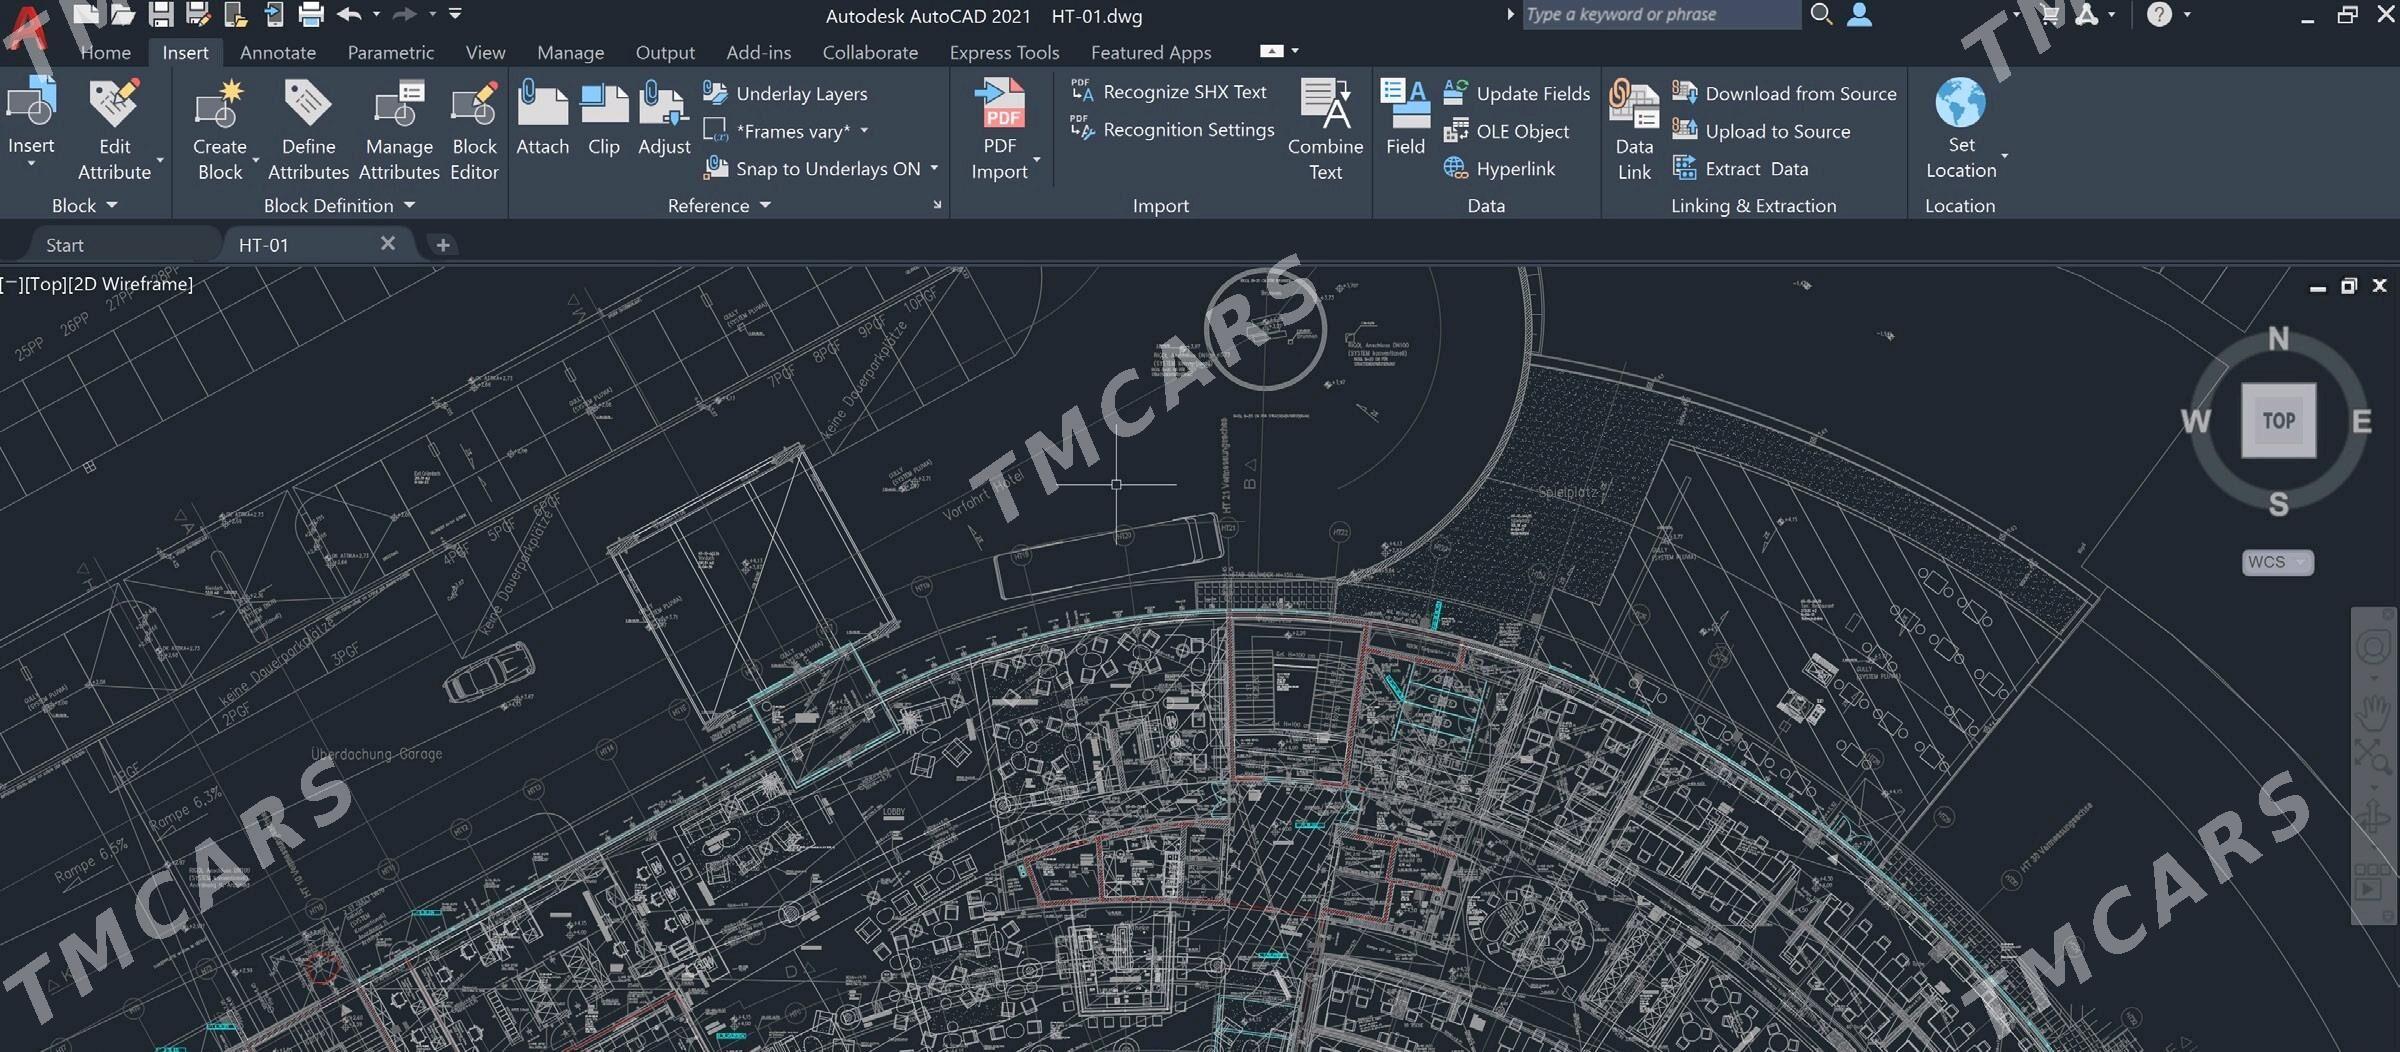The width and height of the screenshot is (2400, 1052).
Task: Open the Block Editor
Action: pyautogui.click(x=474, y=130)
